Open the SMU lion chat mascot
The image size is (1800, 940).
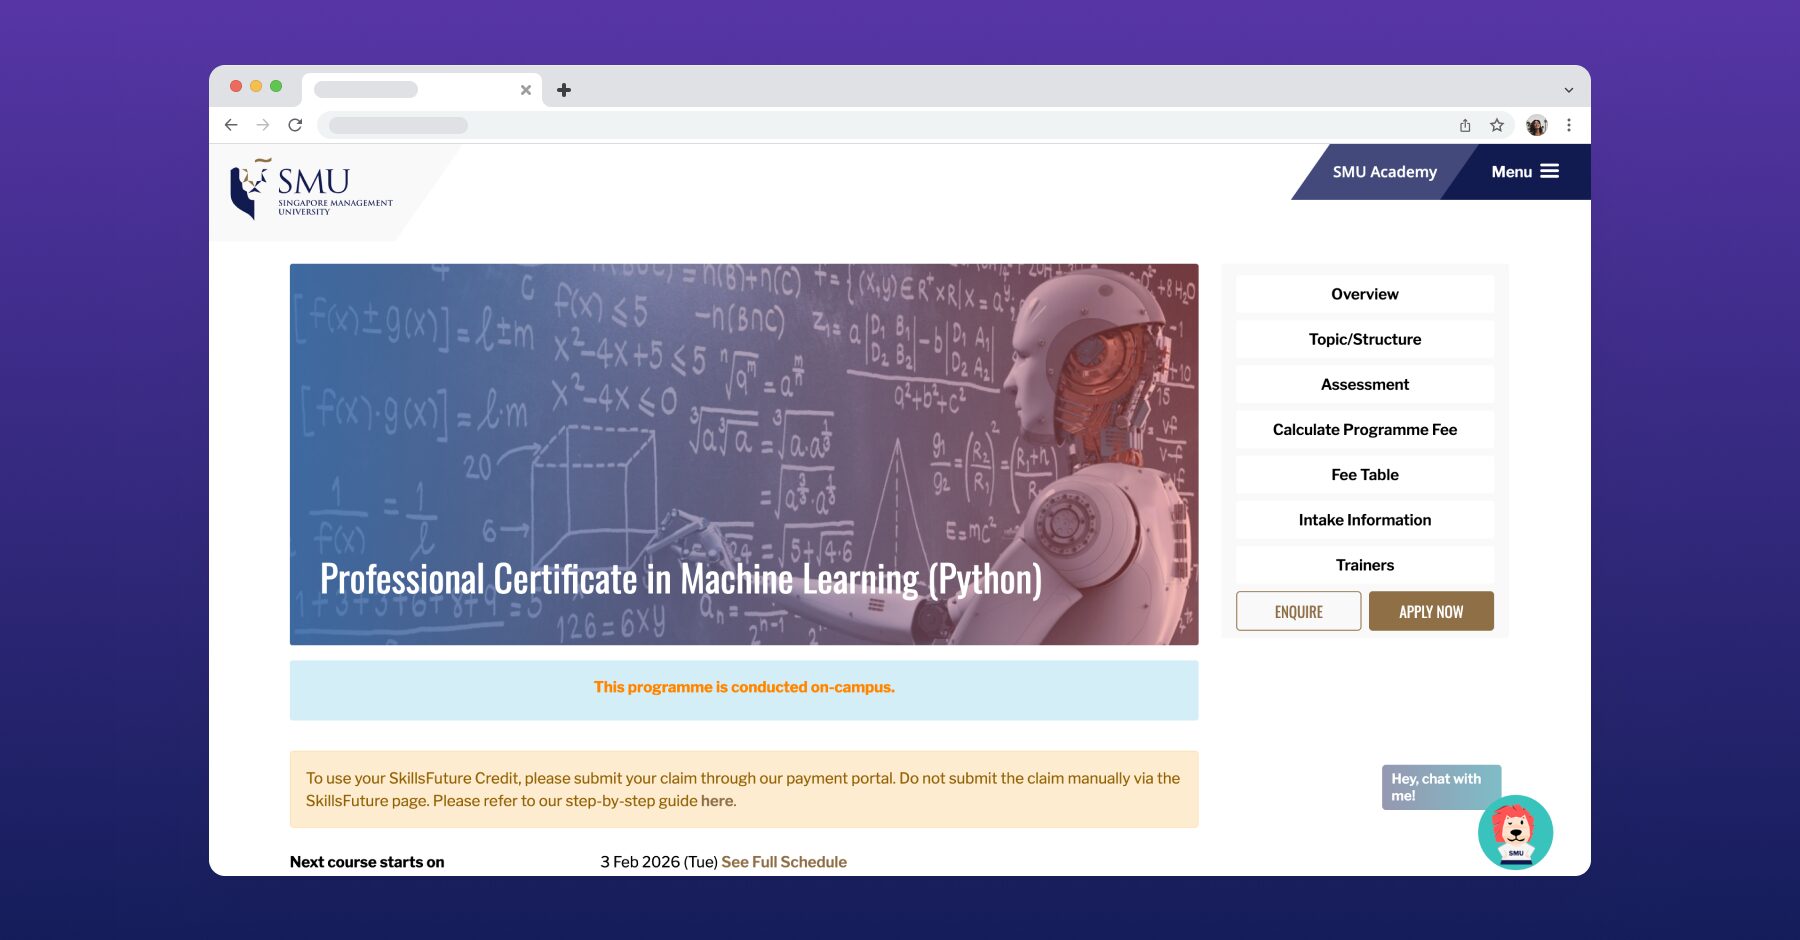click(1514, 832)
